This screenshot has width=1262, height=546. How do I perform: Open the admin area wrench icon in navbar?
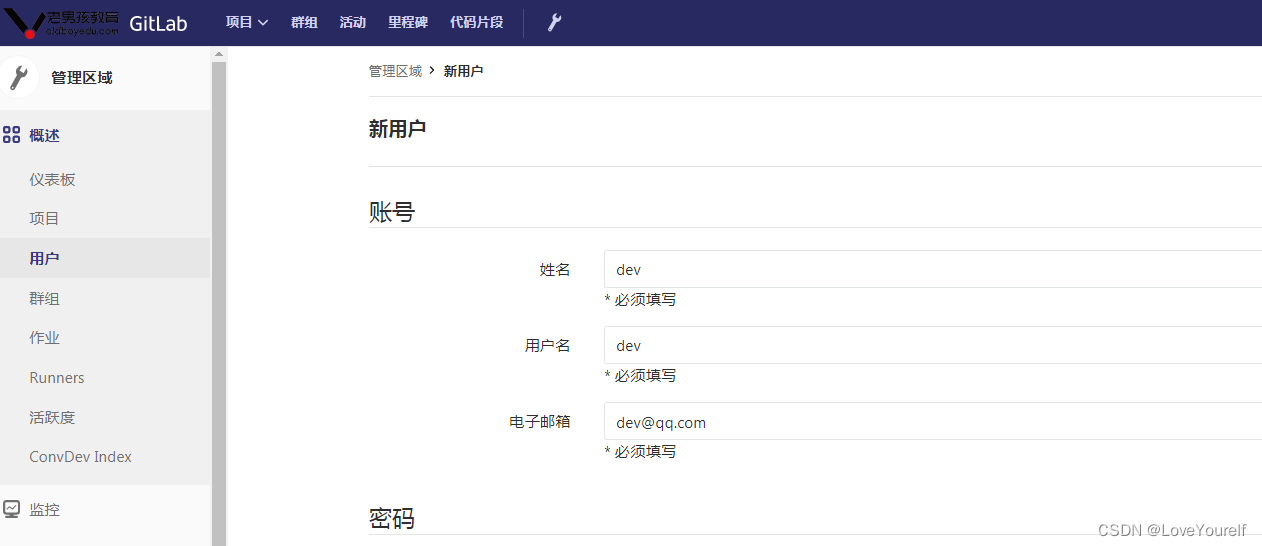click(554, 22)
